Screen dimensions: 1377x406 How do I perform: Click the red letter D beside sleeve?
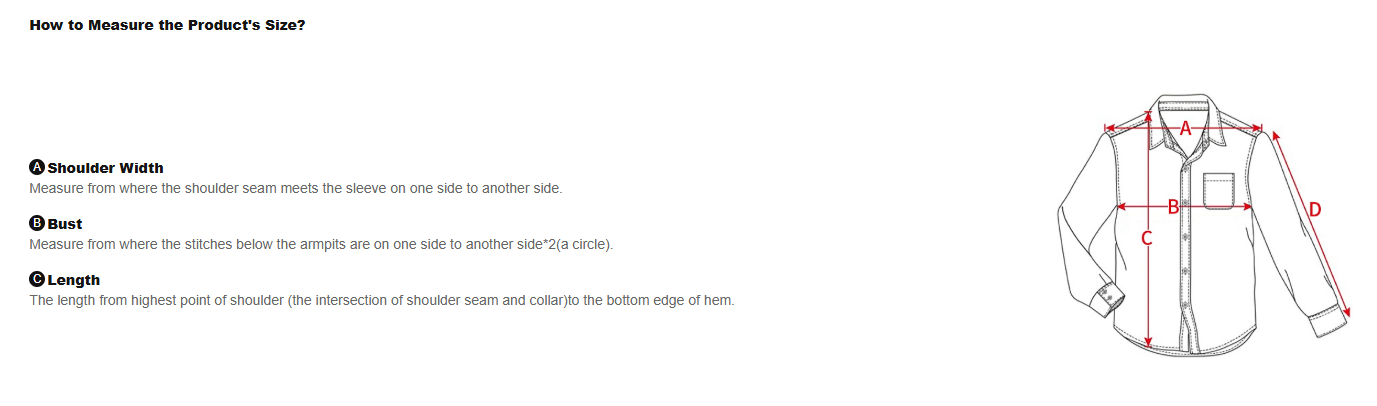(x=1315, y=209)
